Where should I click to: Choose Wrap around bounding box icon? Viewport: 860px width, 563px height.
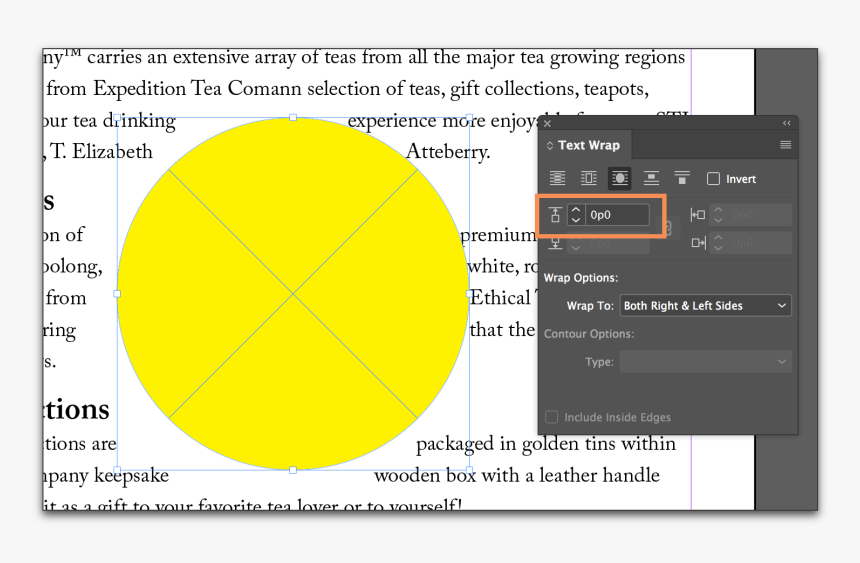click(x=589, y=178)
